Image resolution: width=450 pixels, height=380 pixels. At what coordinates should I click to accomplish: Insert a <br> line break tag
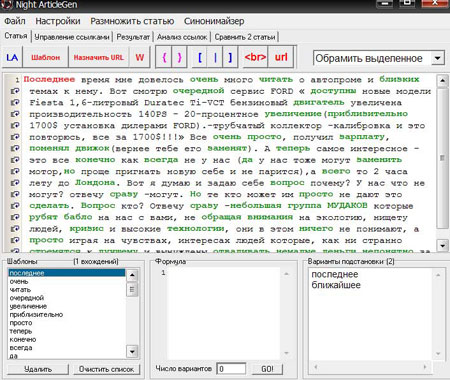255,57
